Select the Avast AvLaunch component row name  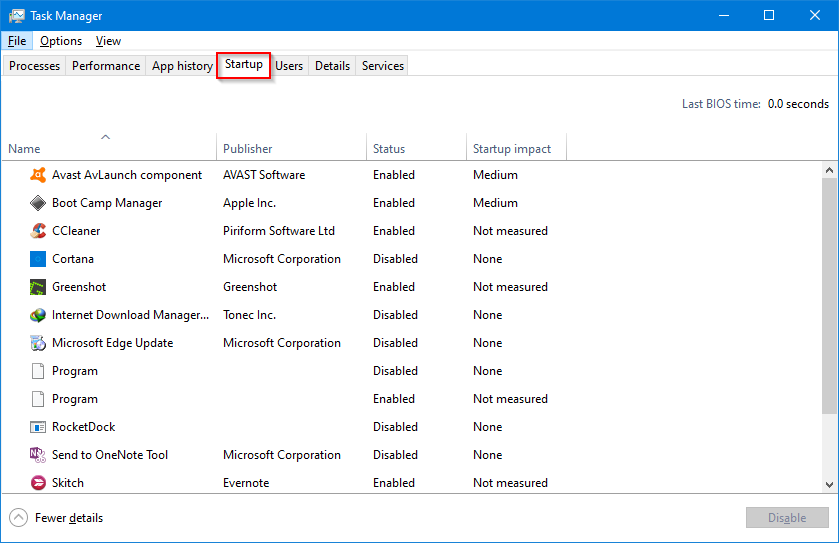pos(127,175)
